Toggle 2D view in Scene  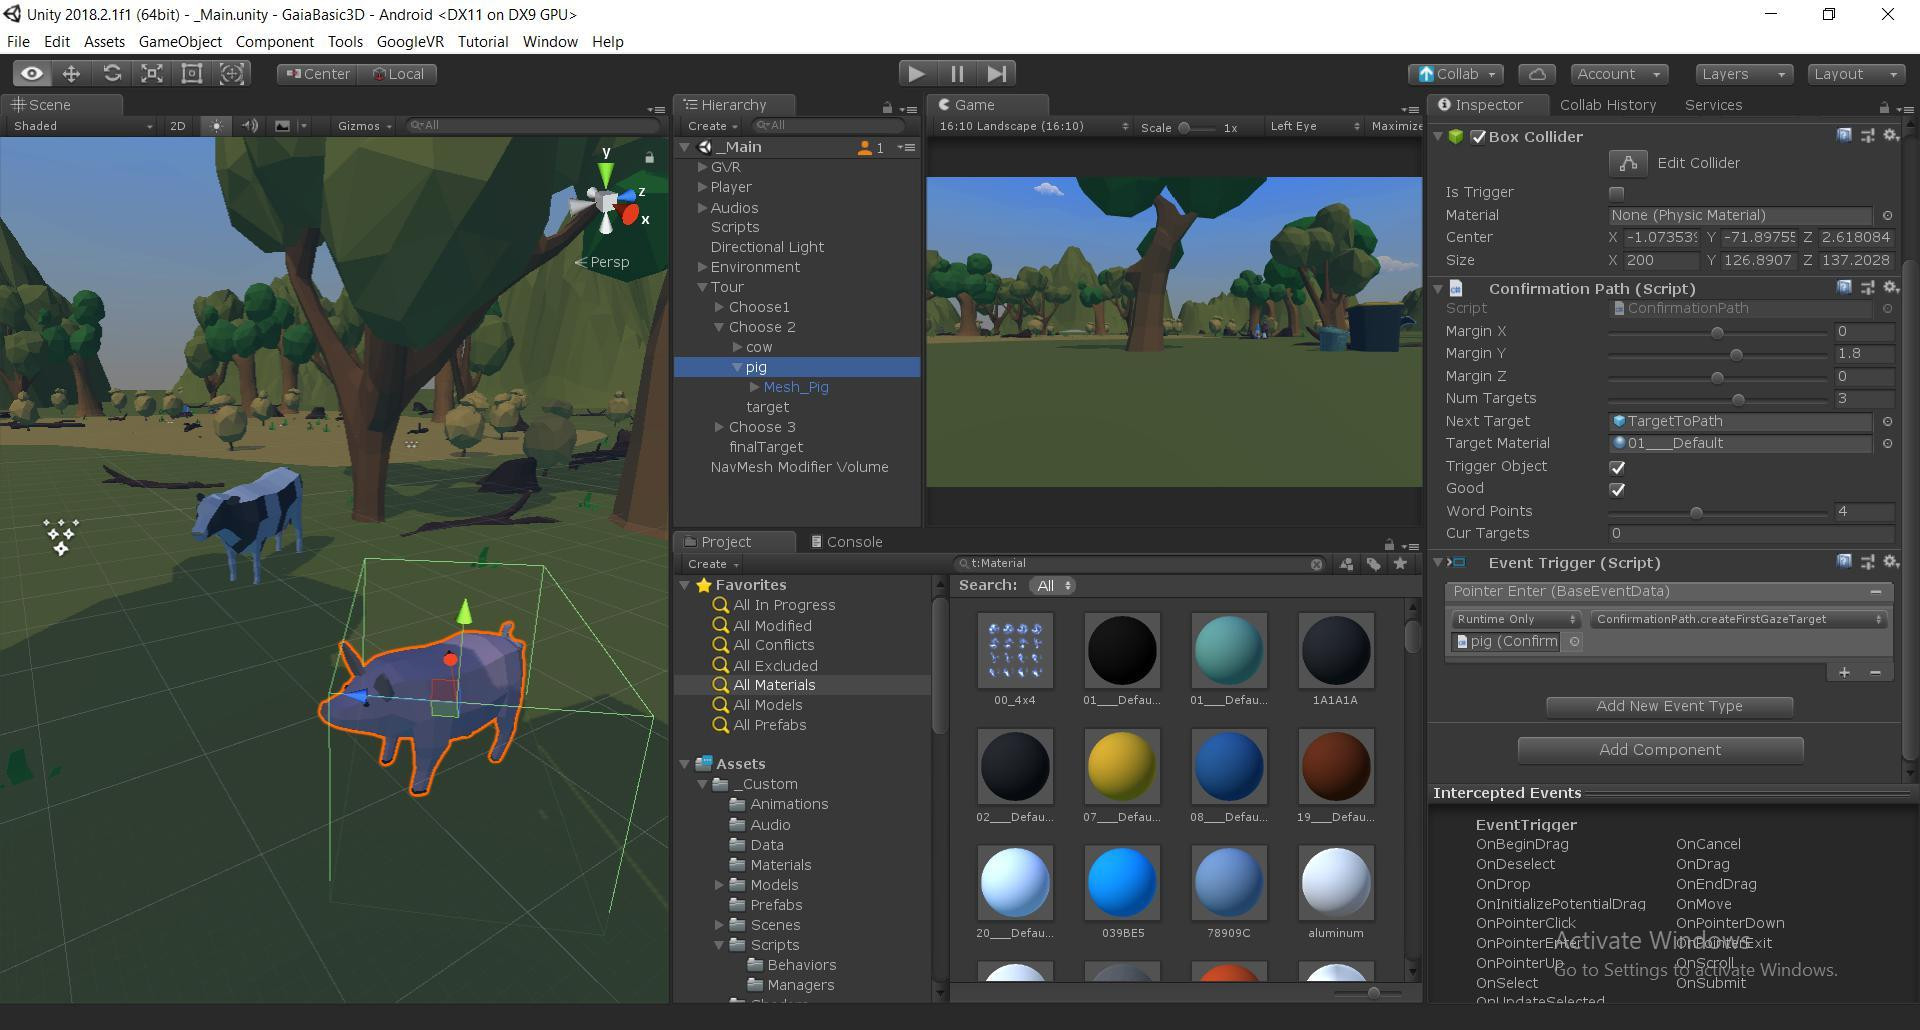coord(178,126)
